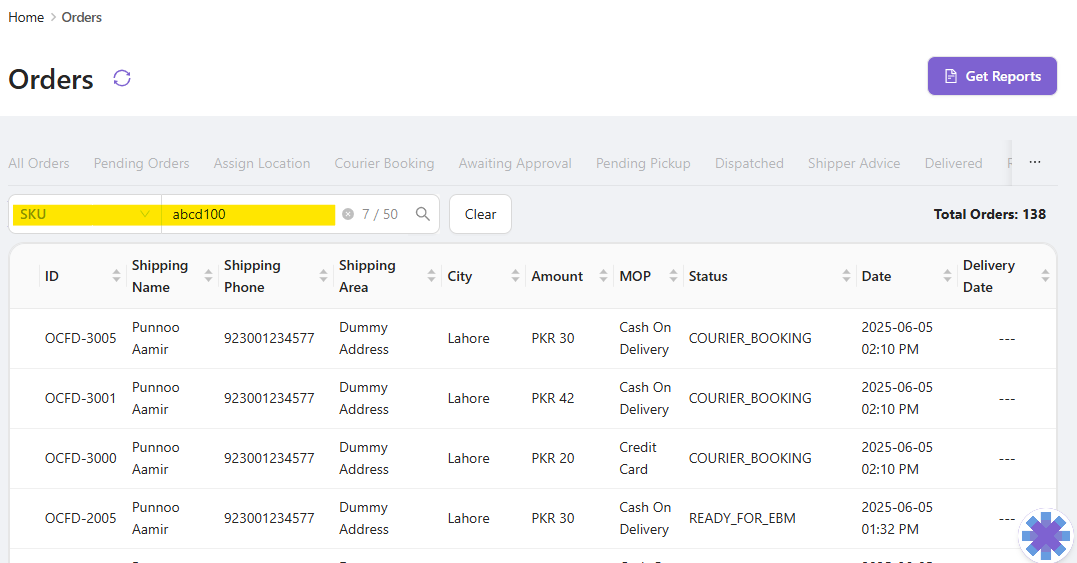This screenshot has width=1077, height=563.
Task: Click the clear-text icon in search field
Action: (348, 214)
